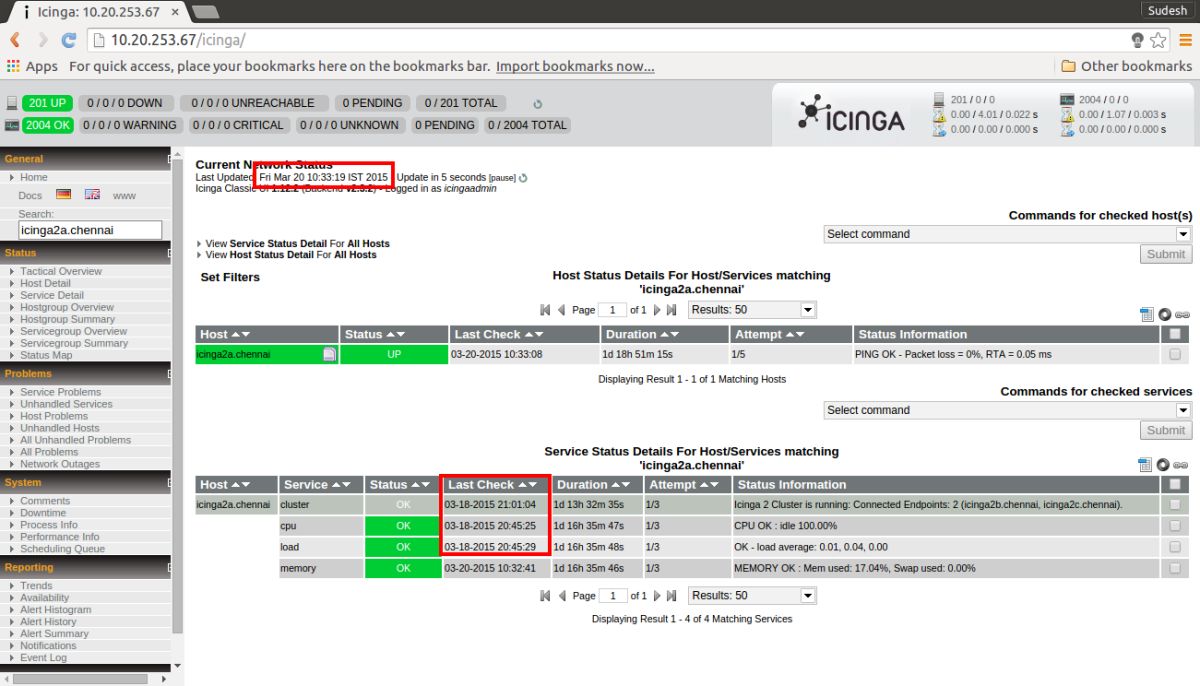Click refresh icon next to pause link
This screenshot has width=1200, height=686.
click(523, 178)
